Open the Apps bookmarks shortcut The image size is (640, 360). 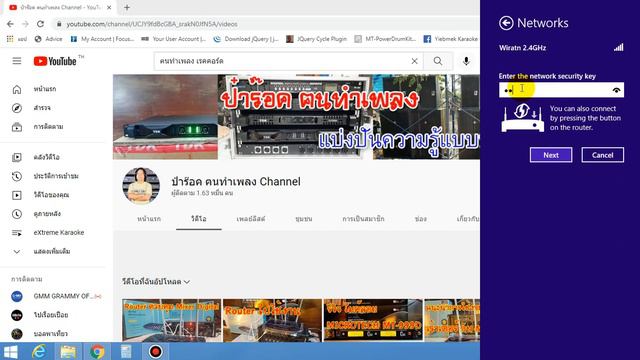16,39
